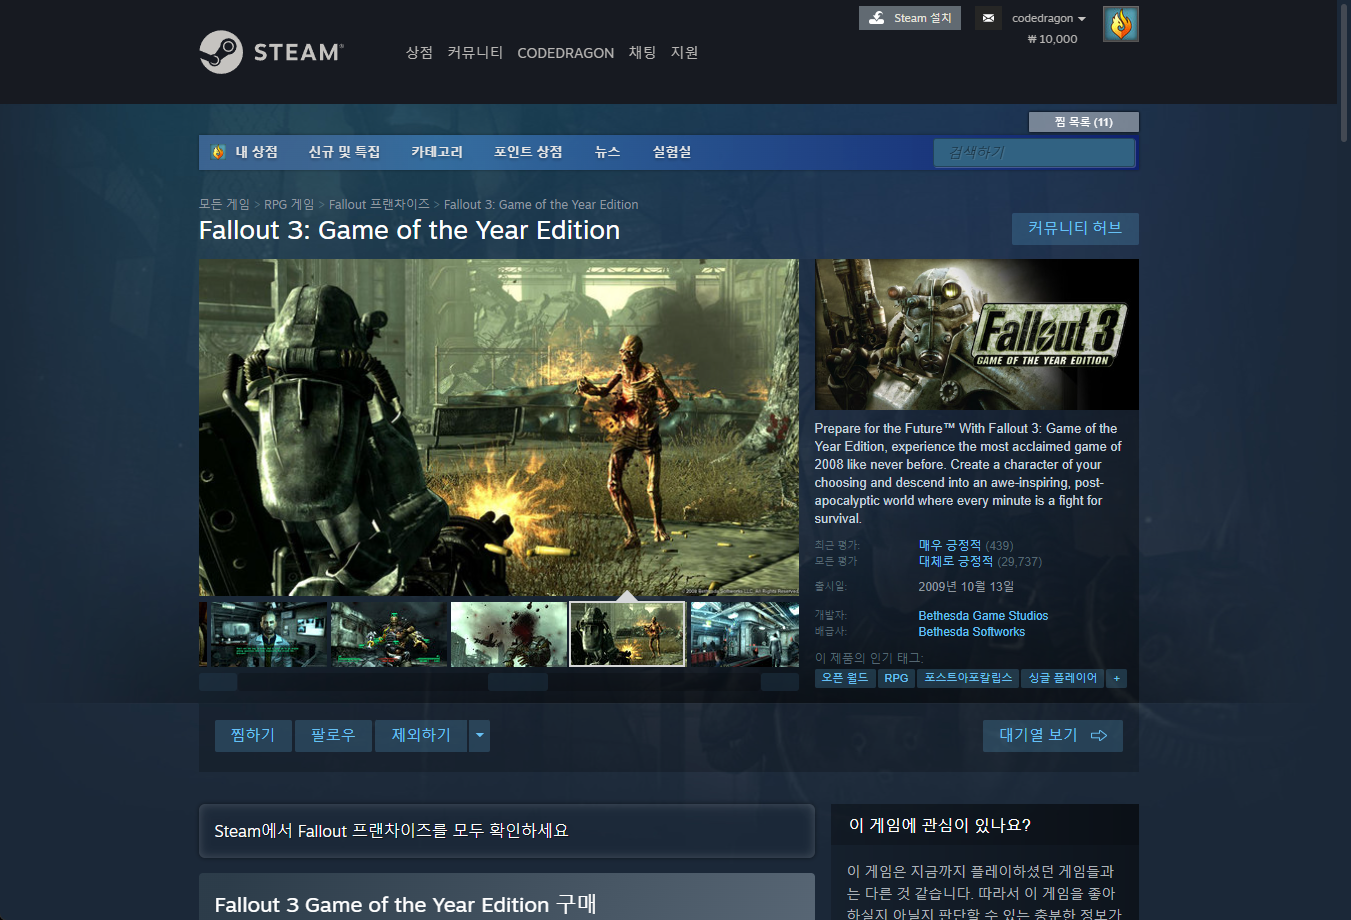Image resolution: width=1351 pixels, height=920 pixels.
Task: Select the blood explosion thumbnail
Action: (509, 634)
